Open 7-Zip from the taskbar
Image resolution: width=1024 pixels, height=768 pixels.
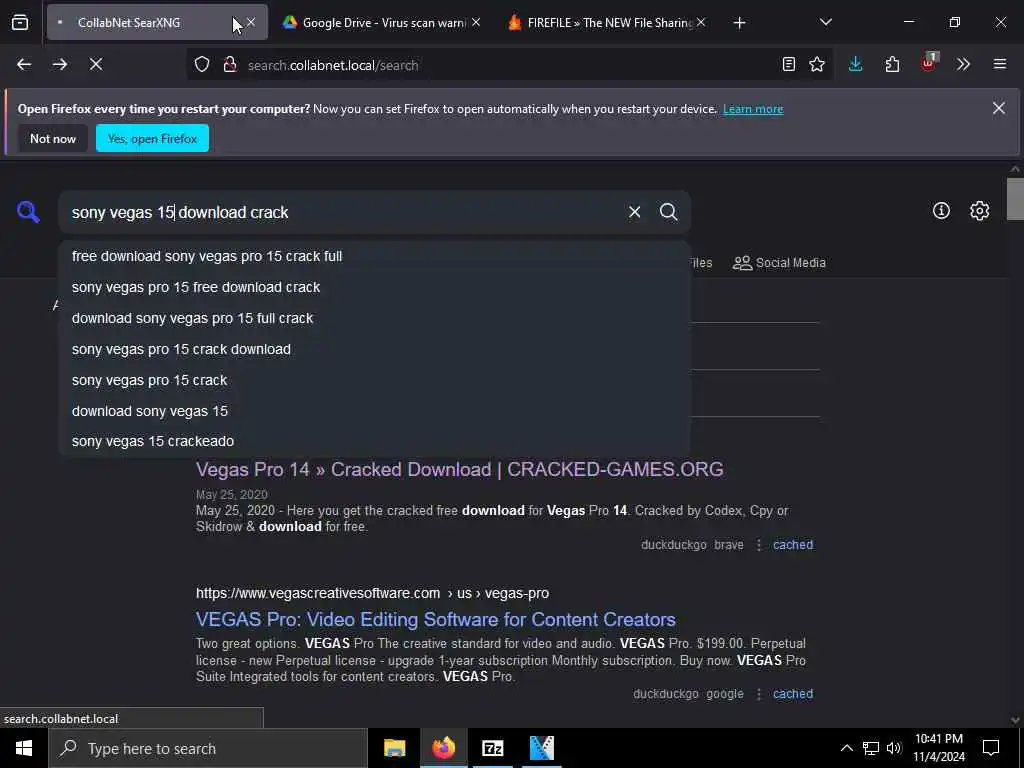(x=492, y=748)
